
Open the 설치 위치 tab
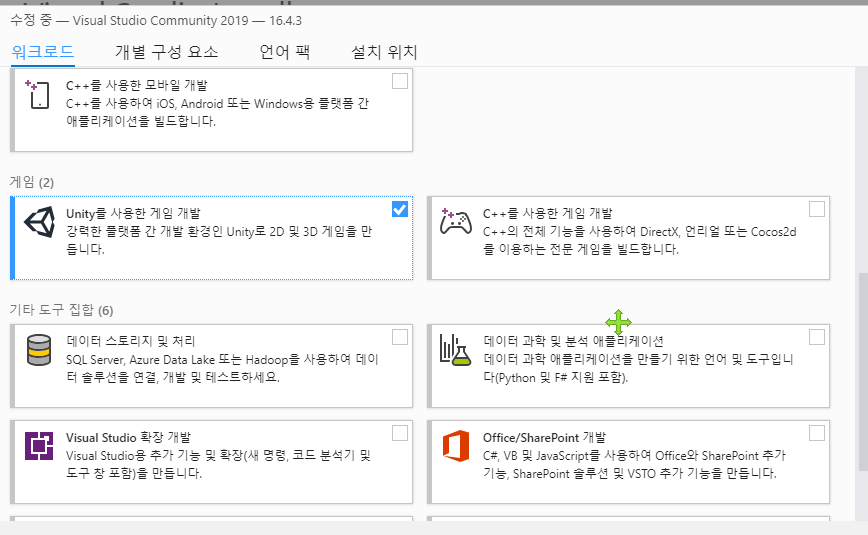pyautogui.click(x=384, y=52)
